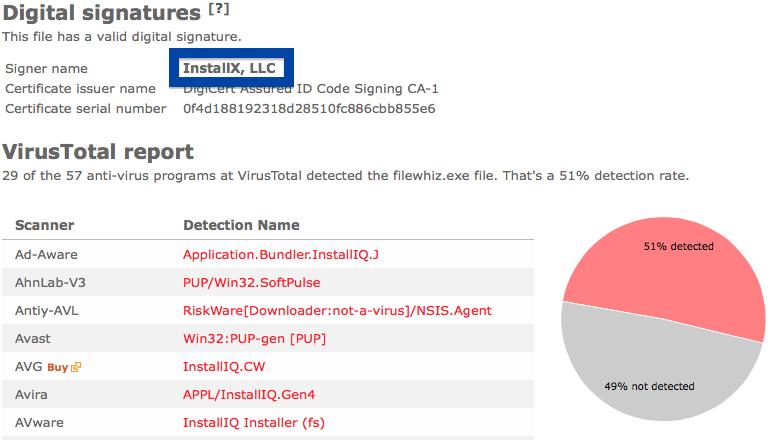The width and height of the screenshot is (775, 440).
Task: Select the Ad-Aware scanner row
Action: 268,255
